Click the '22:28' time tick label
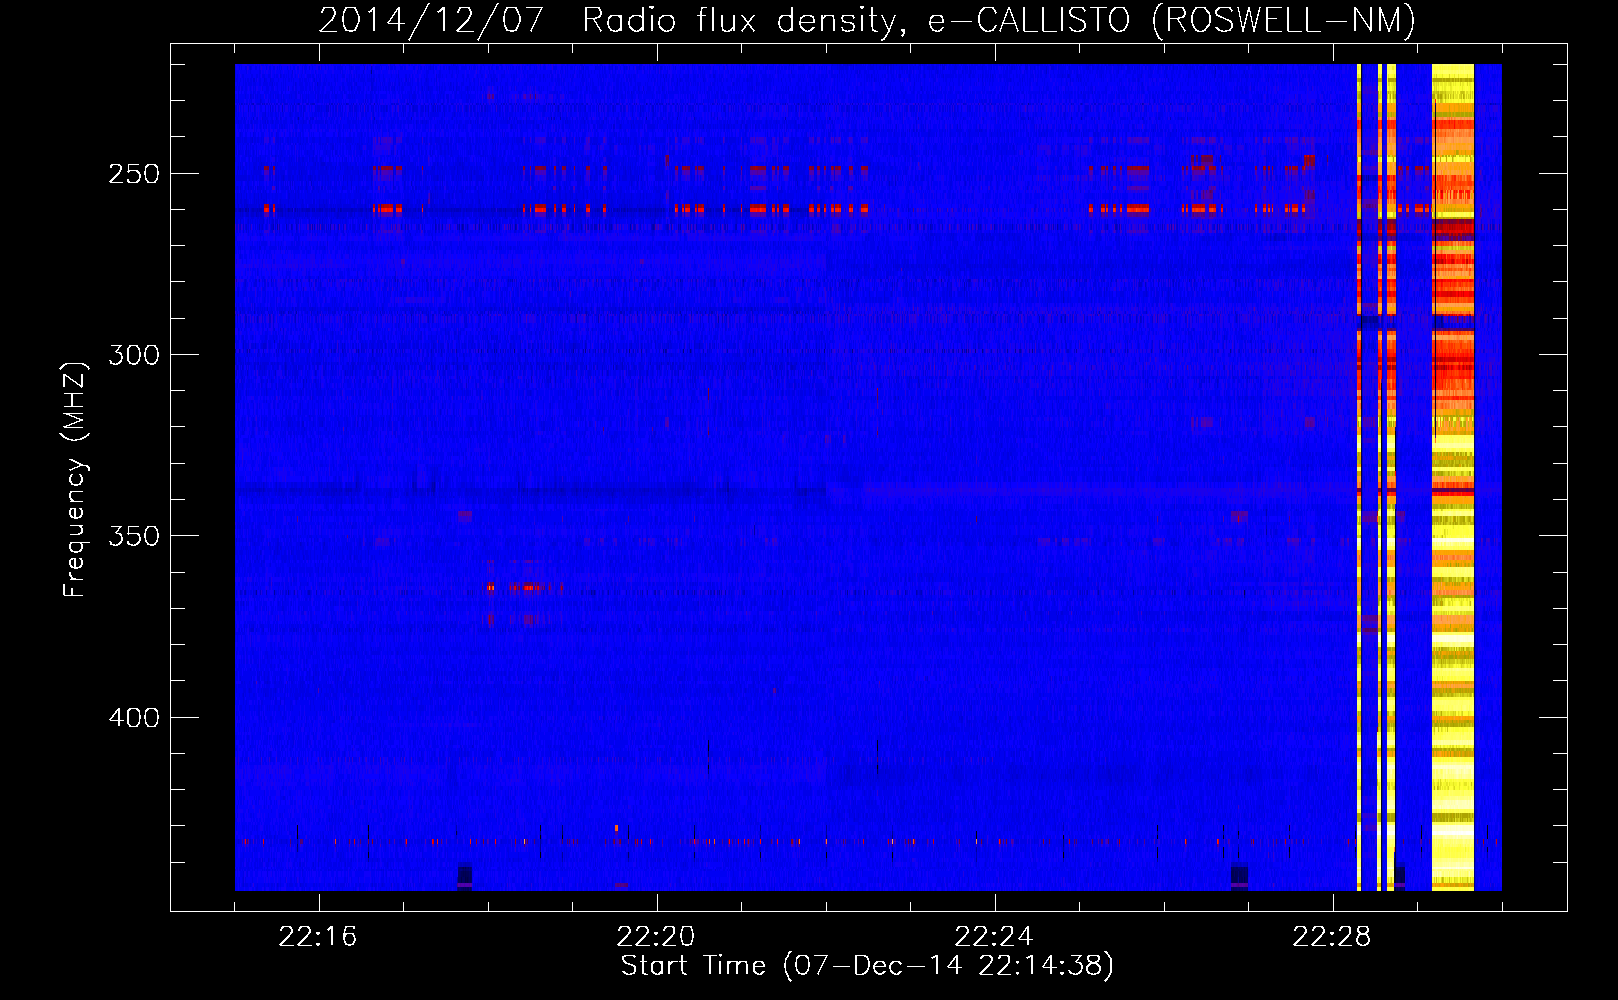The height and width of the screenshot is (1000, 1618). [x=1332, y=937]
